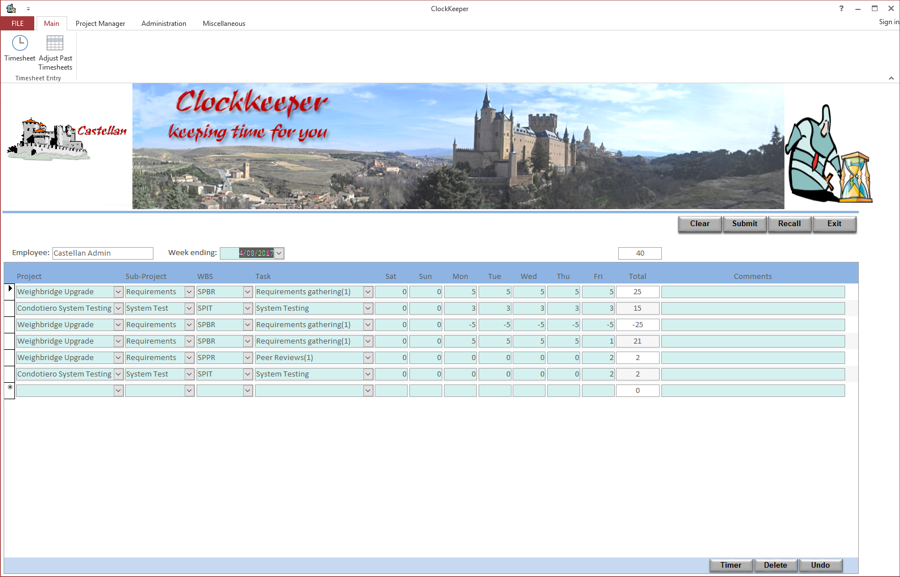Click the Delete button

[775, 565]
